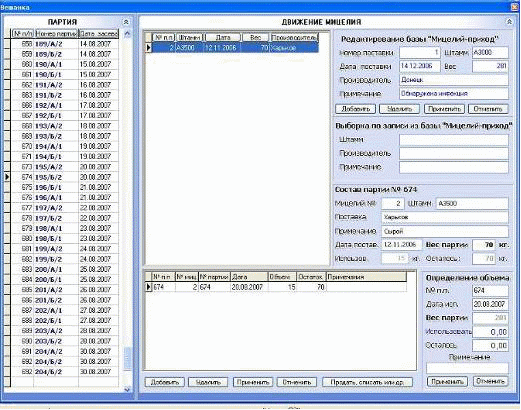The image size is (521, 410).
Task: Select row marker of mycelium record А3500
Action: pos(149,48)
